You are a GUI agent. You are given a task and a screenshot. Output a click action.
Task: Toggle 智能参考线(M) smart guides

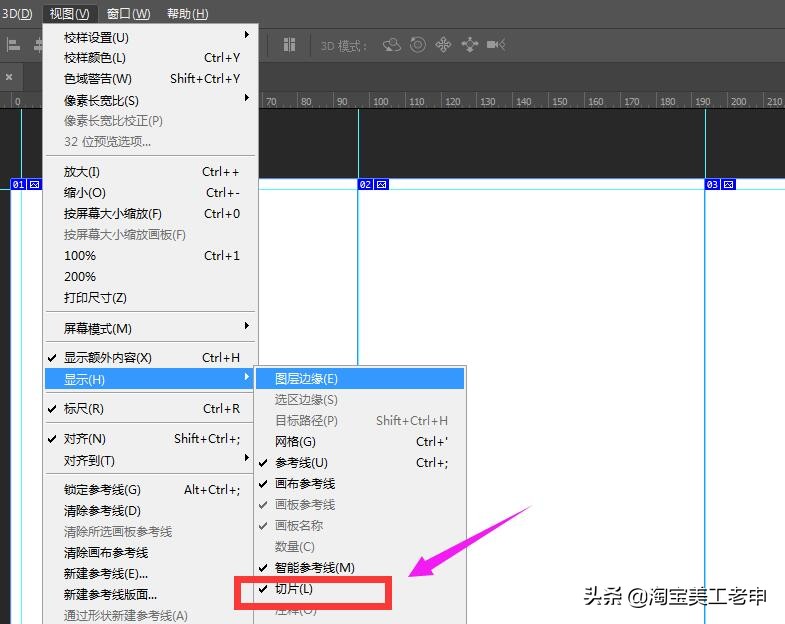point(360,567)
